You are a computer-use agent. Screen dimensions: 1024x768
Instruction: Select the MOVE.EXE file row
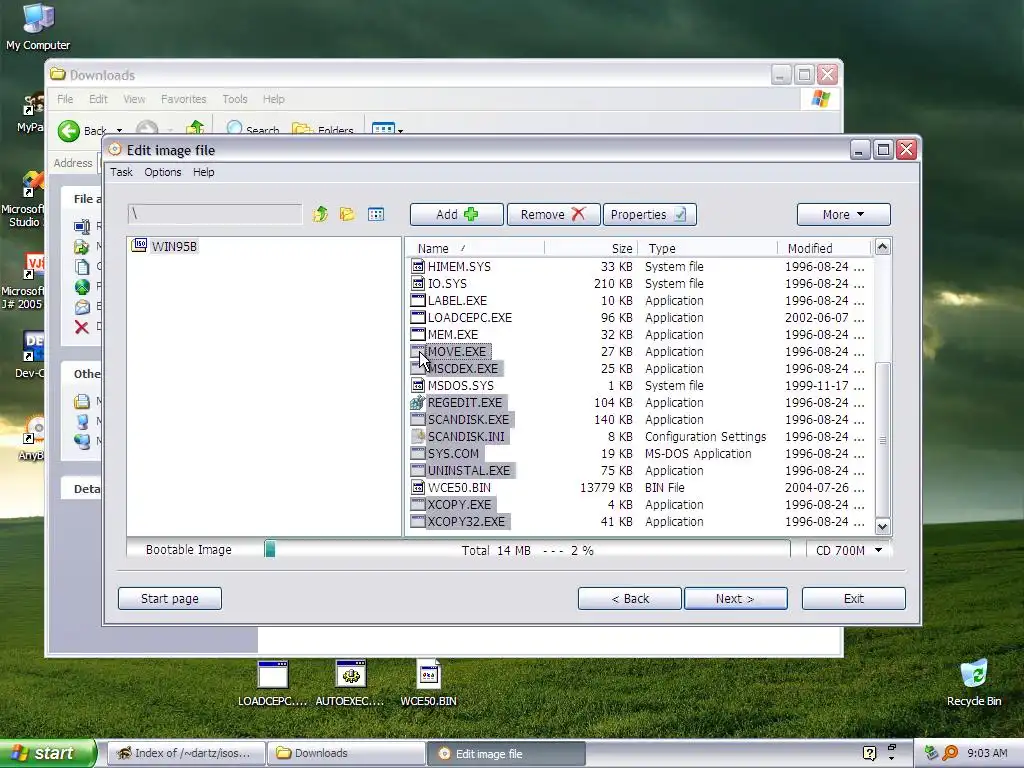point(638,351)
